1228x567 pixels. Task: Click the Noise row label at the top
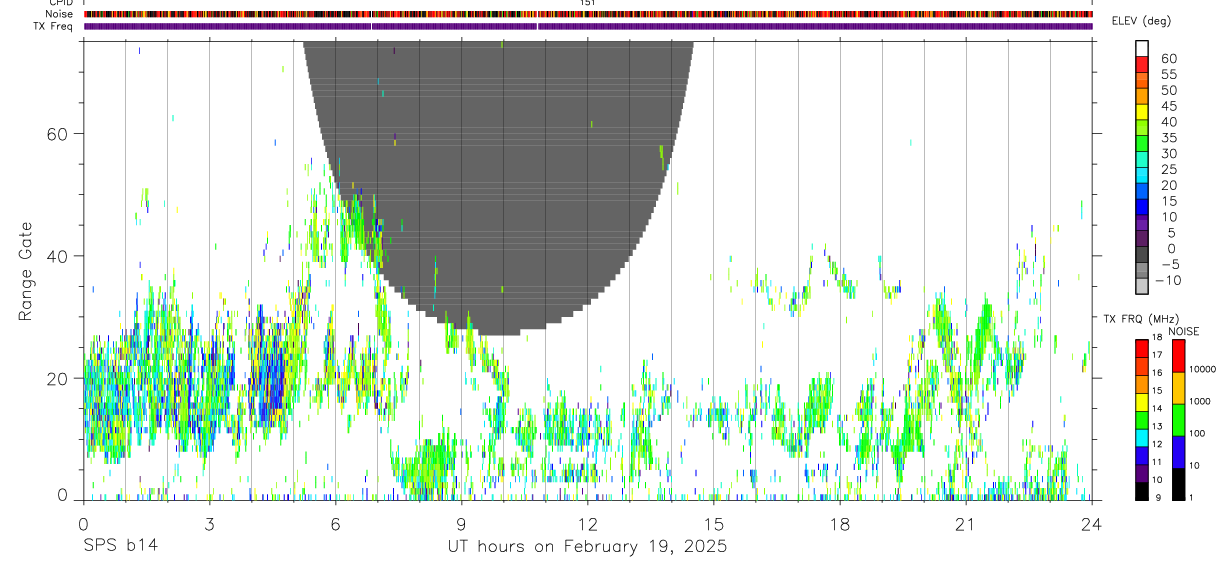pos(59,14)
